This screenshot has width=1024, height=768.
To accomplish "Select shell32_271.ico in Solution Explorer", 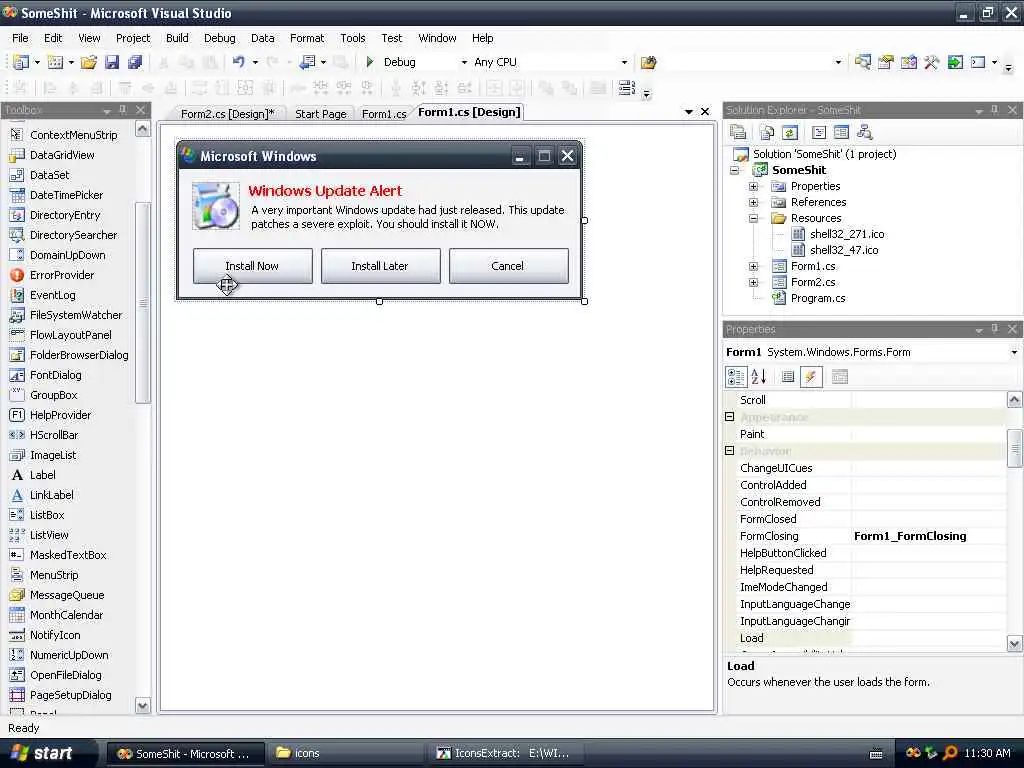I will (846, 234).
